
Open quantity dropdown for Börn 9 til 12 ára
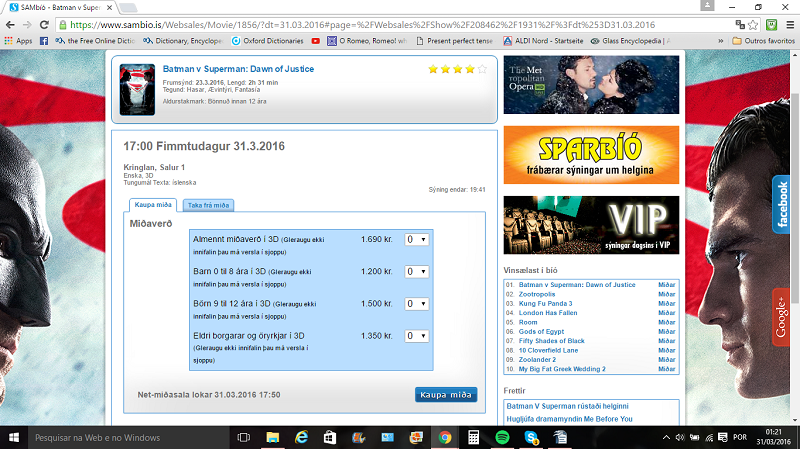point(417,304)
